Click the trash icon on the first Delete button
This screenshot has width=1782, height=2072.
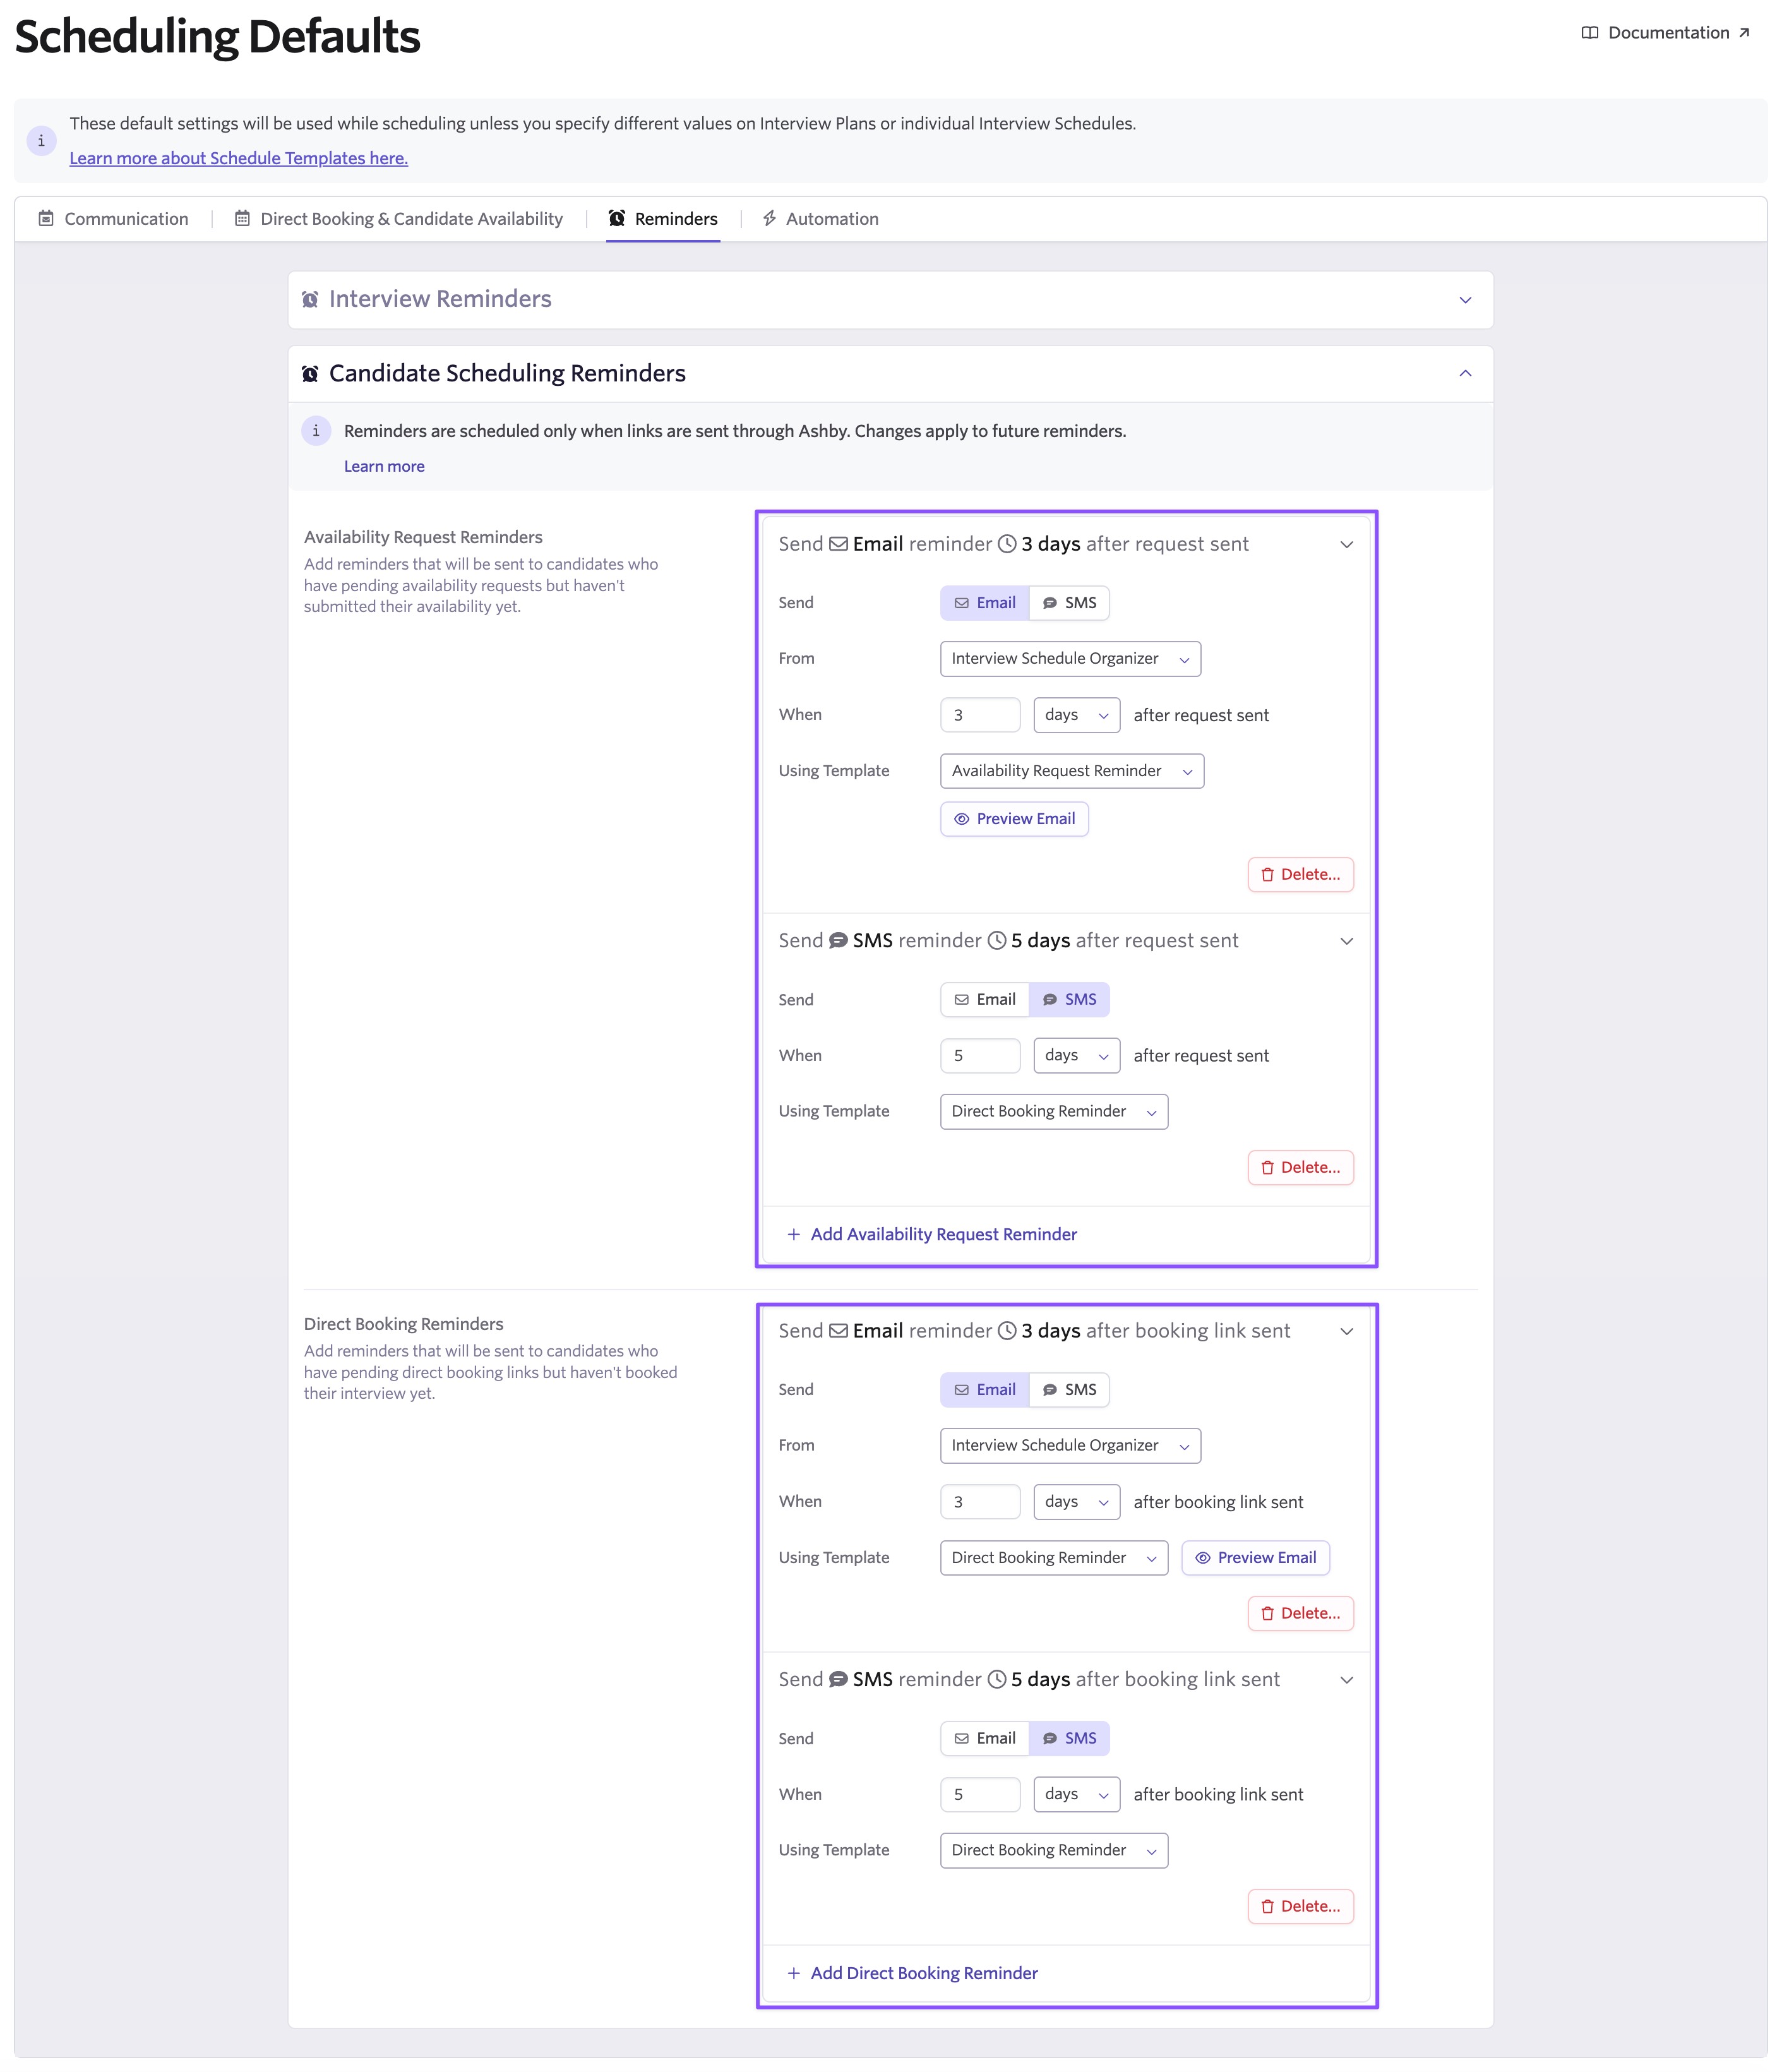(1267, 875)
